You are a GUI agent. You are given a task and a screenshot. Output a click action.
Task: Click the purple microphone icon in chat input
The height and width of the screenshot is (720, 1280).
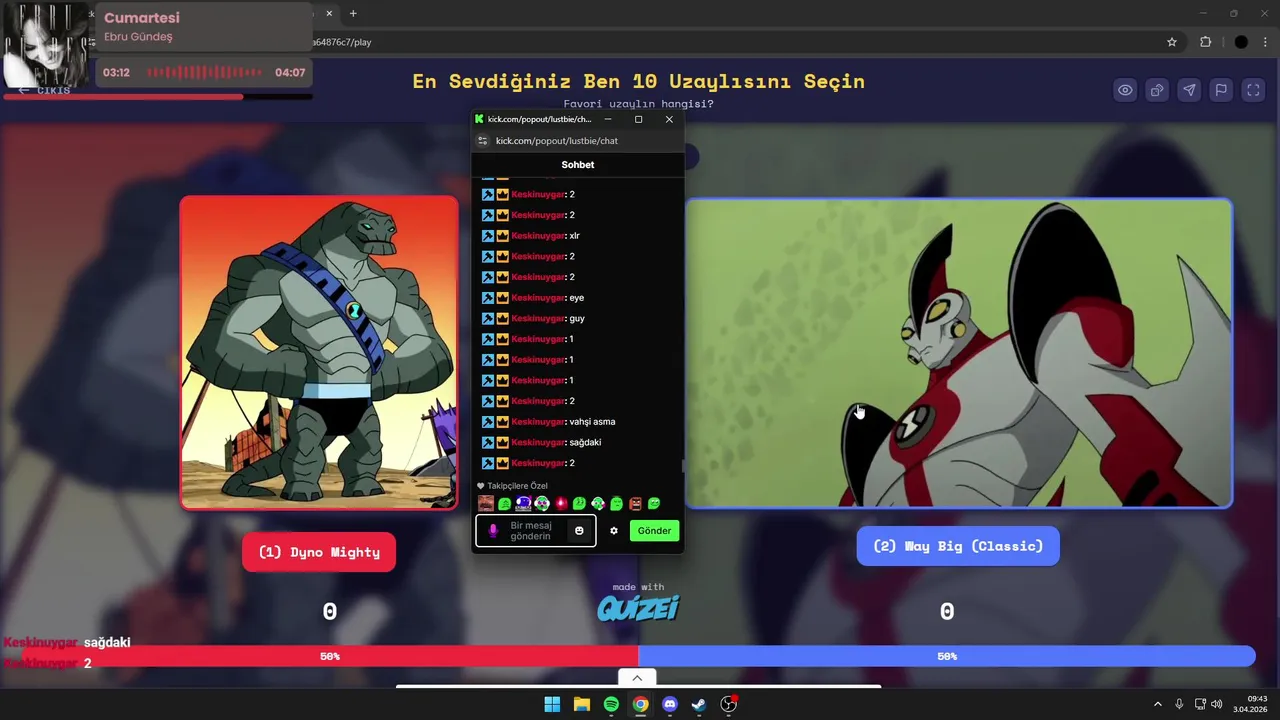coord(493,531)
